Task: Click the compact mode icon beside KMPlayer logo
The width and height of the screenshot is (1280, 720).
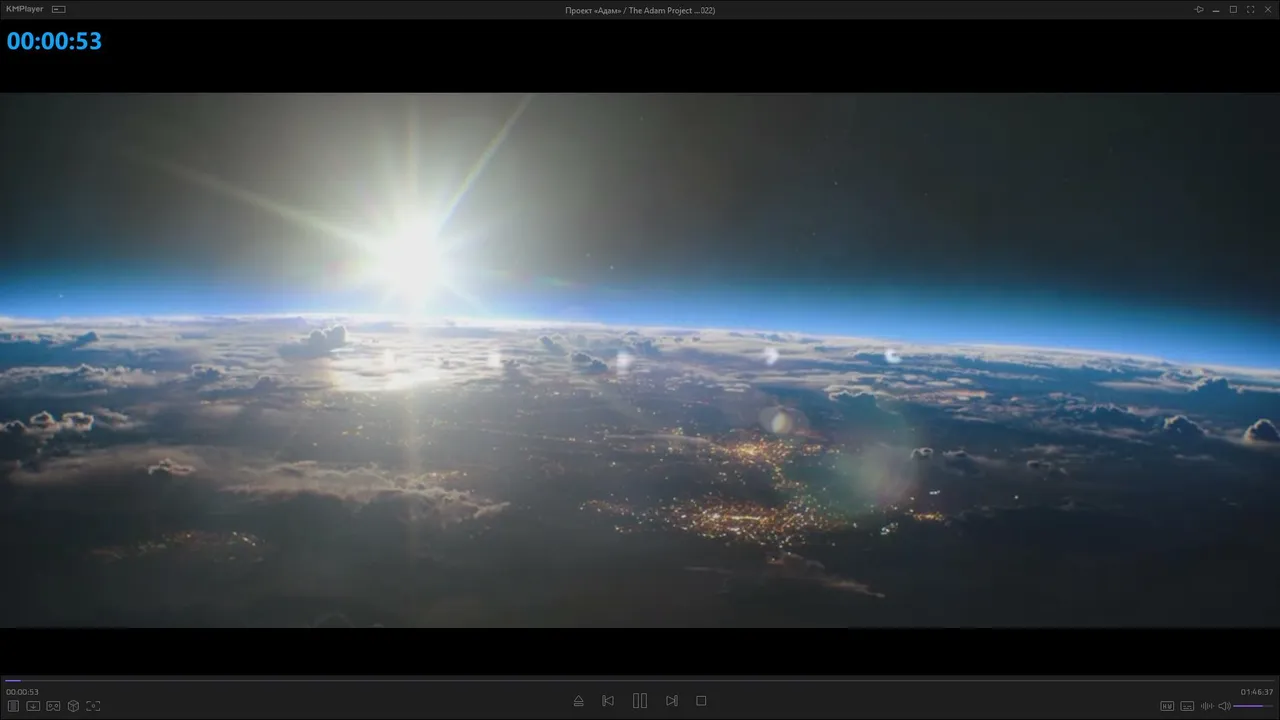Action: coord(58,9)
